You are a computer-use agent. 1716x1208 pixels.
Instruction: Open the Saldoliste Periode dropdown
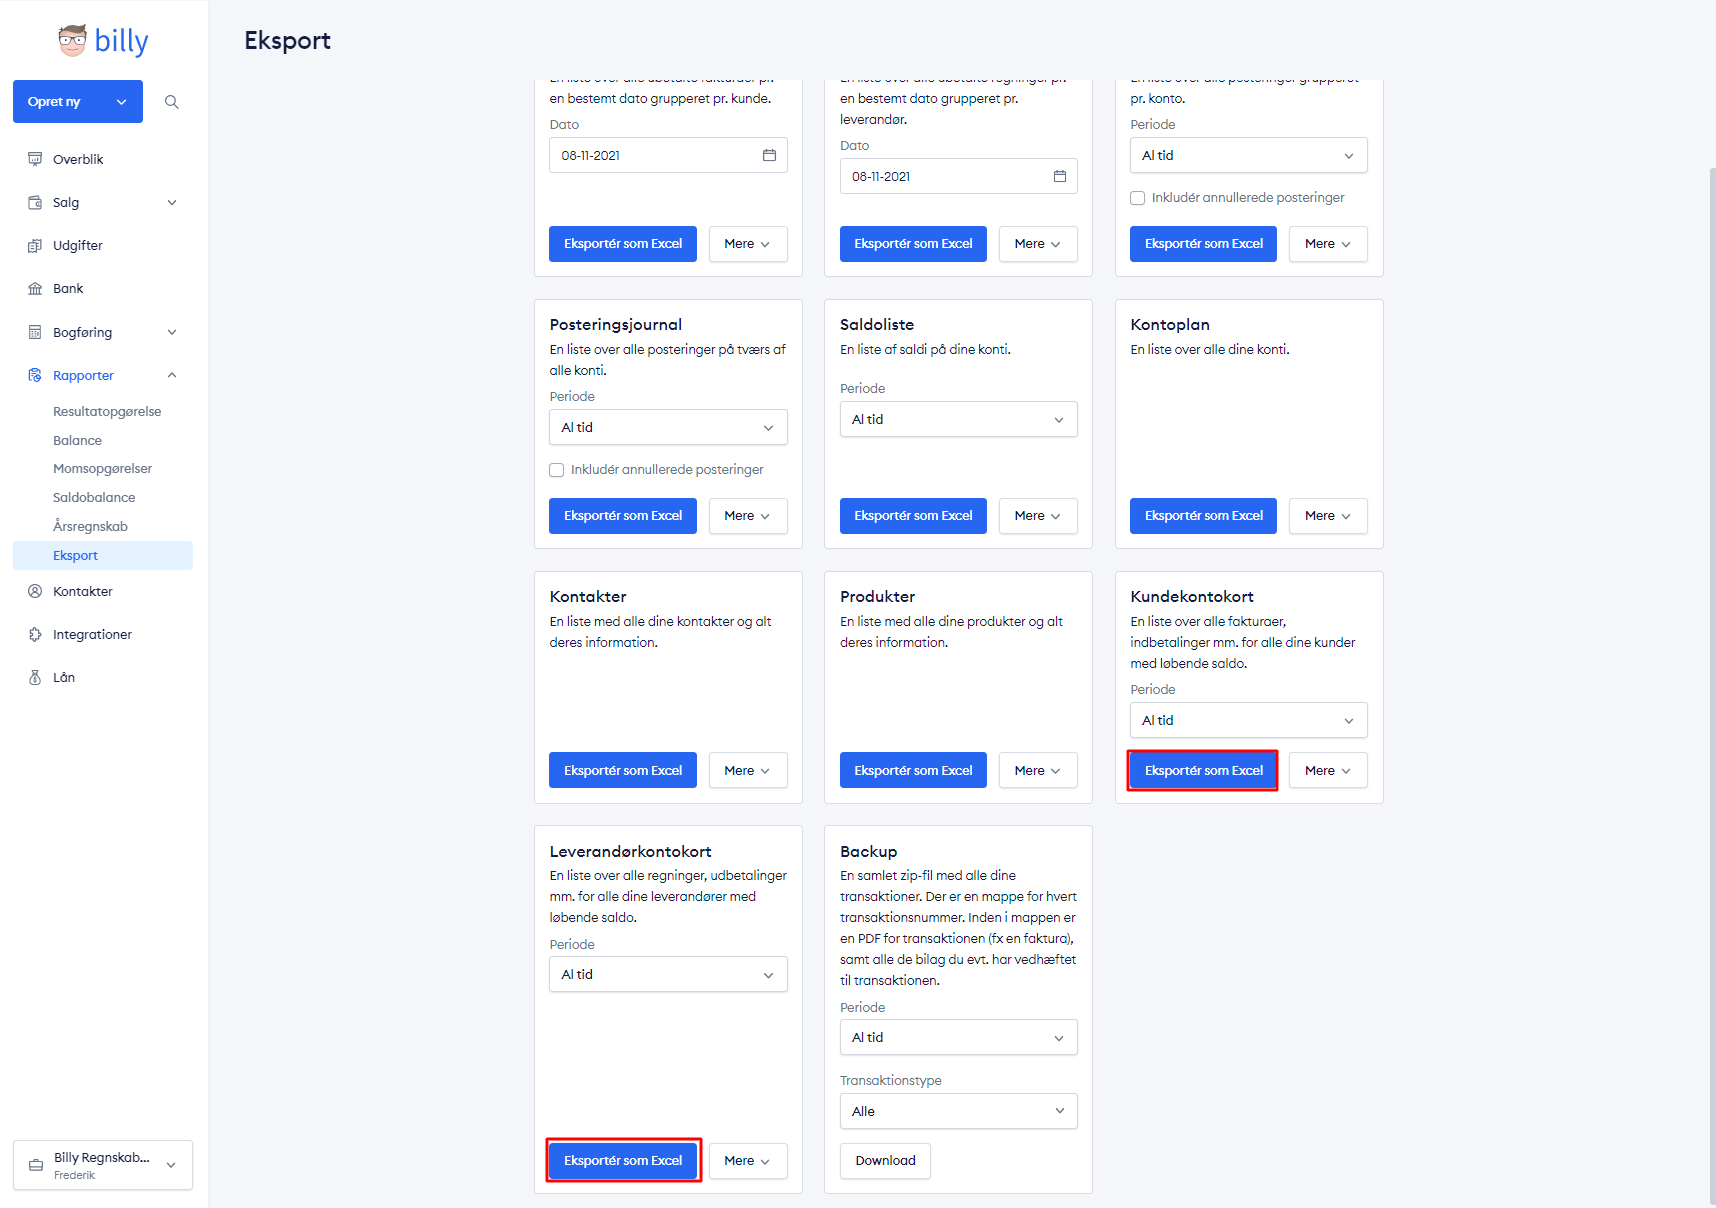coord(959,419)
